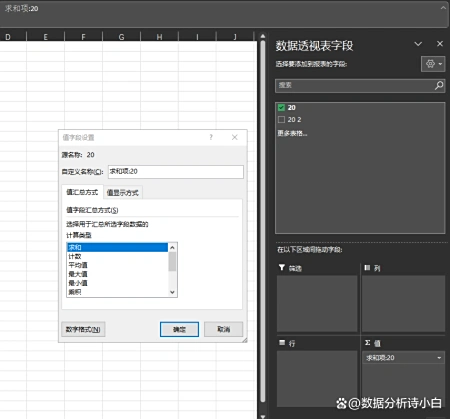Click the custom name input field

click(176, 172)
